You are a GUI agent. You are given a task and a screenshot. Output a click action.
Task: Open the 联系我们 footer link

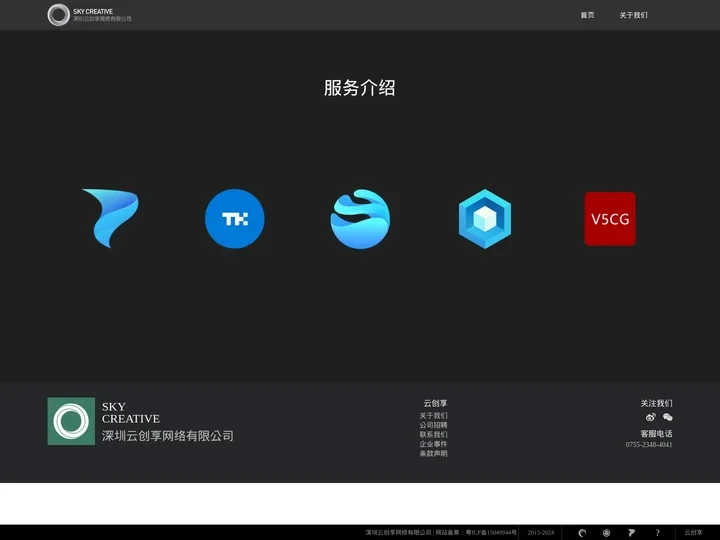tap(433, 434)
